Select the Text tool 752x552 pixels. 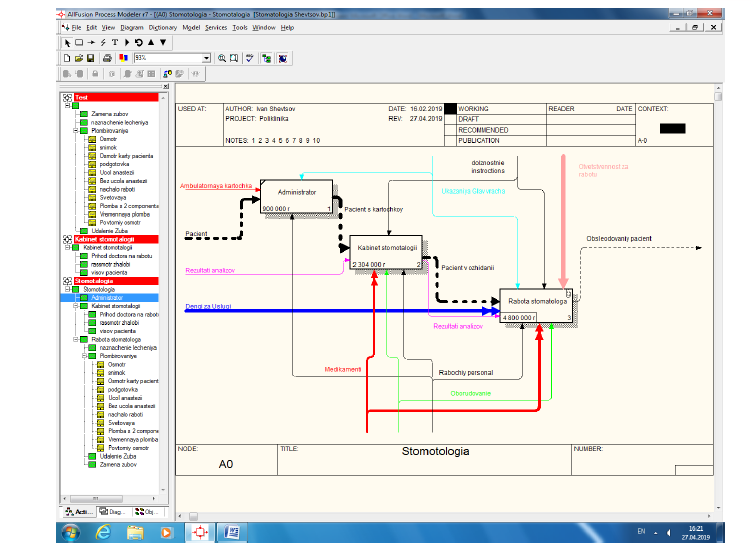pos(114,43)
